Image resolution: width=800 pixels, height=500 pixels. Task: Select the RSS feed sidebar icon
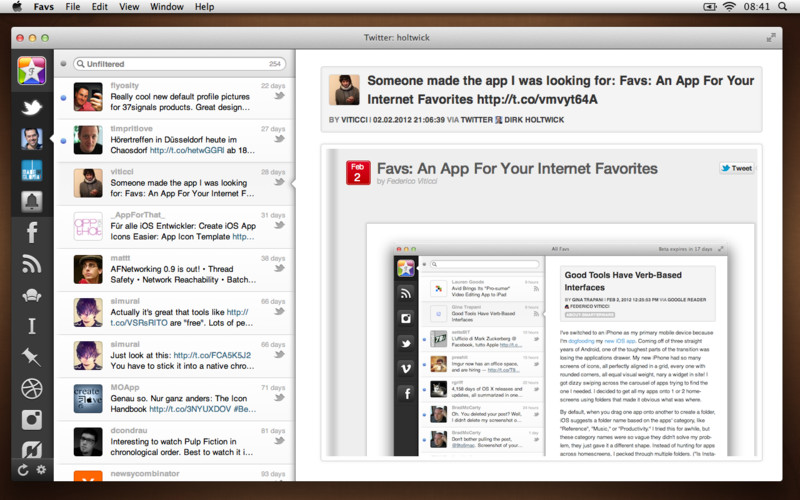coord(32,264)
